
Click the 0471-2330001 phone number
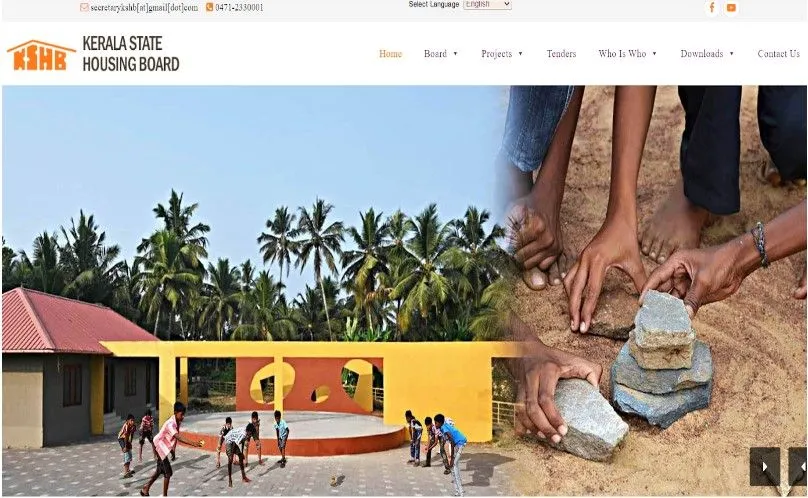tap(239, 8)
